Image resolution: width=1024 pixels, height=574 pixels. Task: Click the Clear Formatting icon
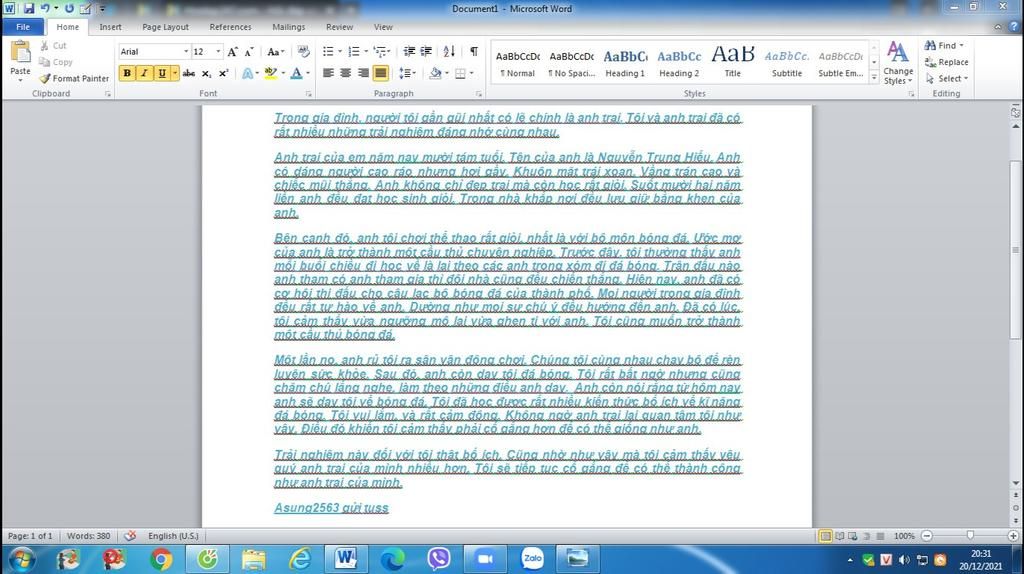coord(303,52)
